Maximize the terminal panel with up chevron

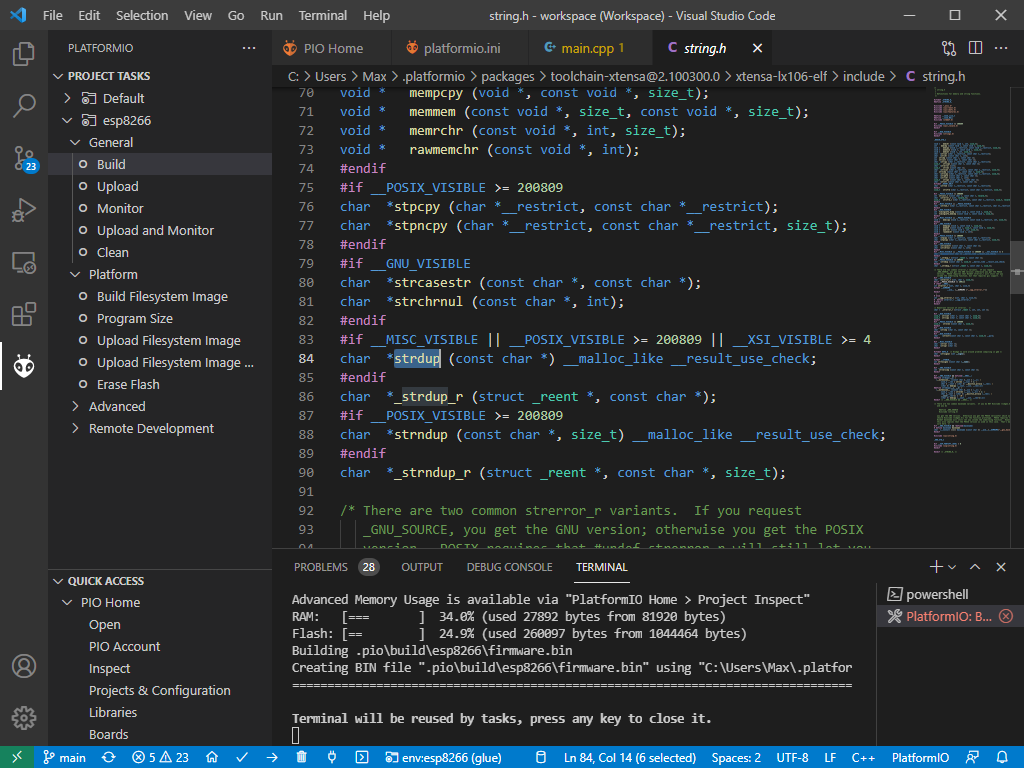tap(975, 567)
